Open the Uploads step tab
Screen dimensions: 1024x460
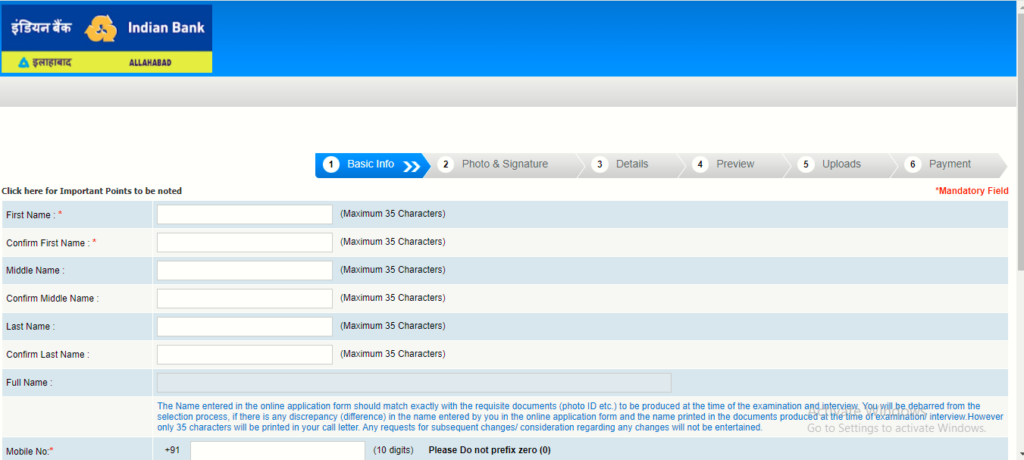pos(841,165)
